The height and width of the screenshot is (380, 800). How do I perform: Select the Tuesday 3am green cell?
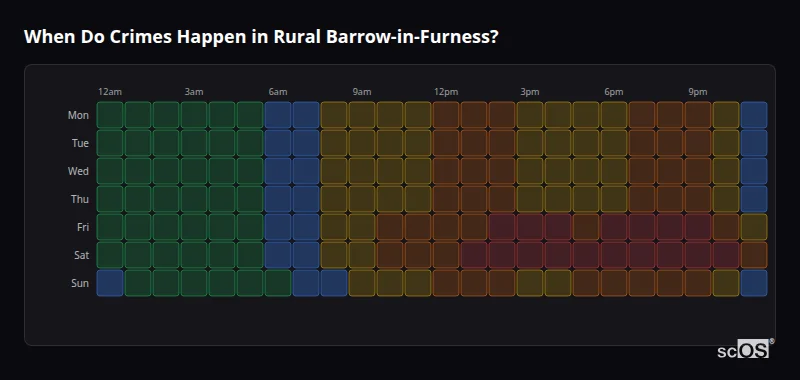pyautogui.click(x=194, y=143)
